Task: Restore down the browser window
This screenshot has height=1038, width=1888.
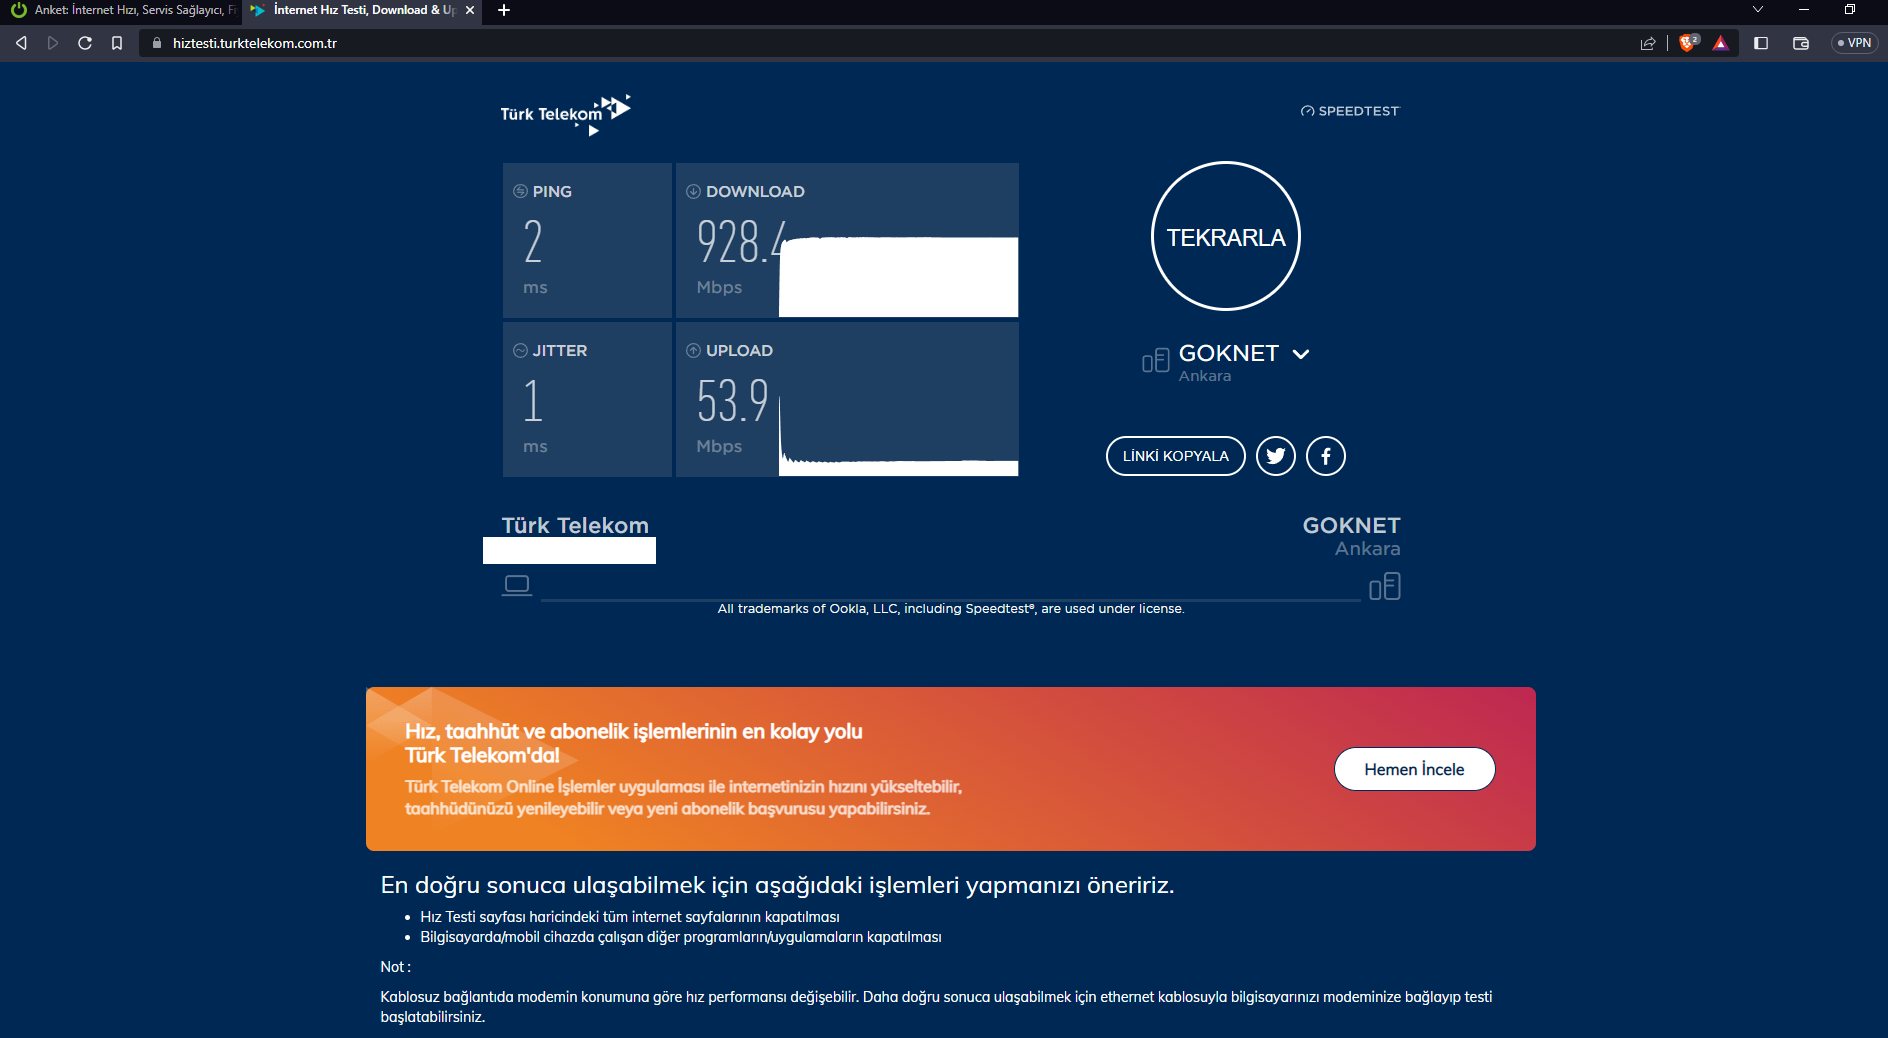Action: point(1850,10)
